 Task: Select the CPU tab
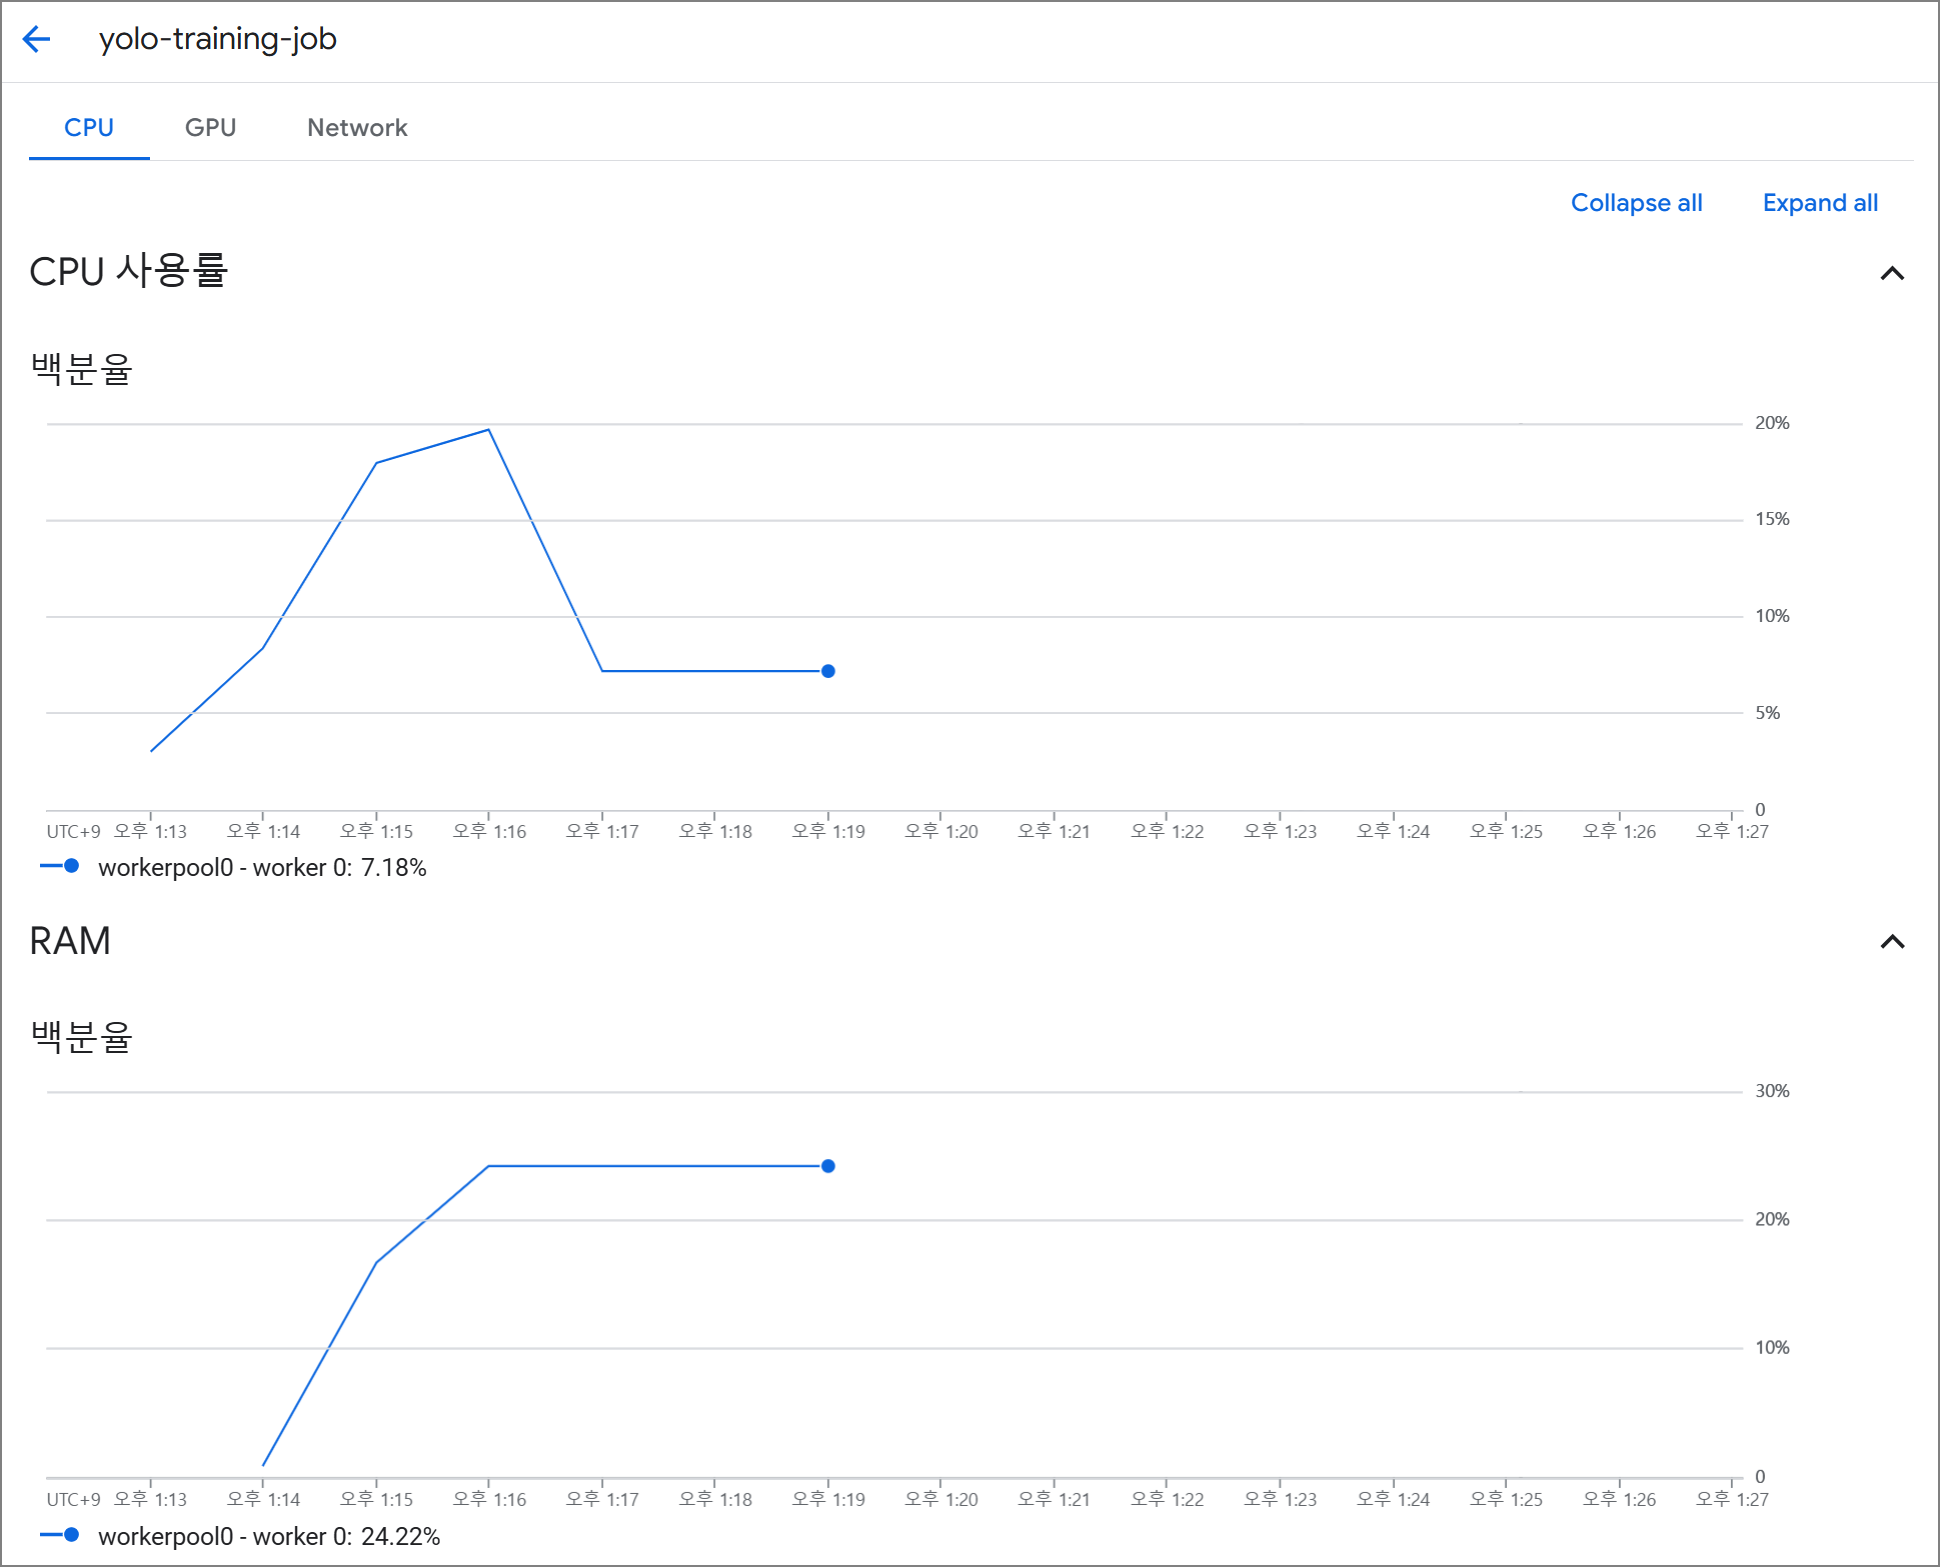click(x=89, y=128)
